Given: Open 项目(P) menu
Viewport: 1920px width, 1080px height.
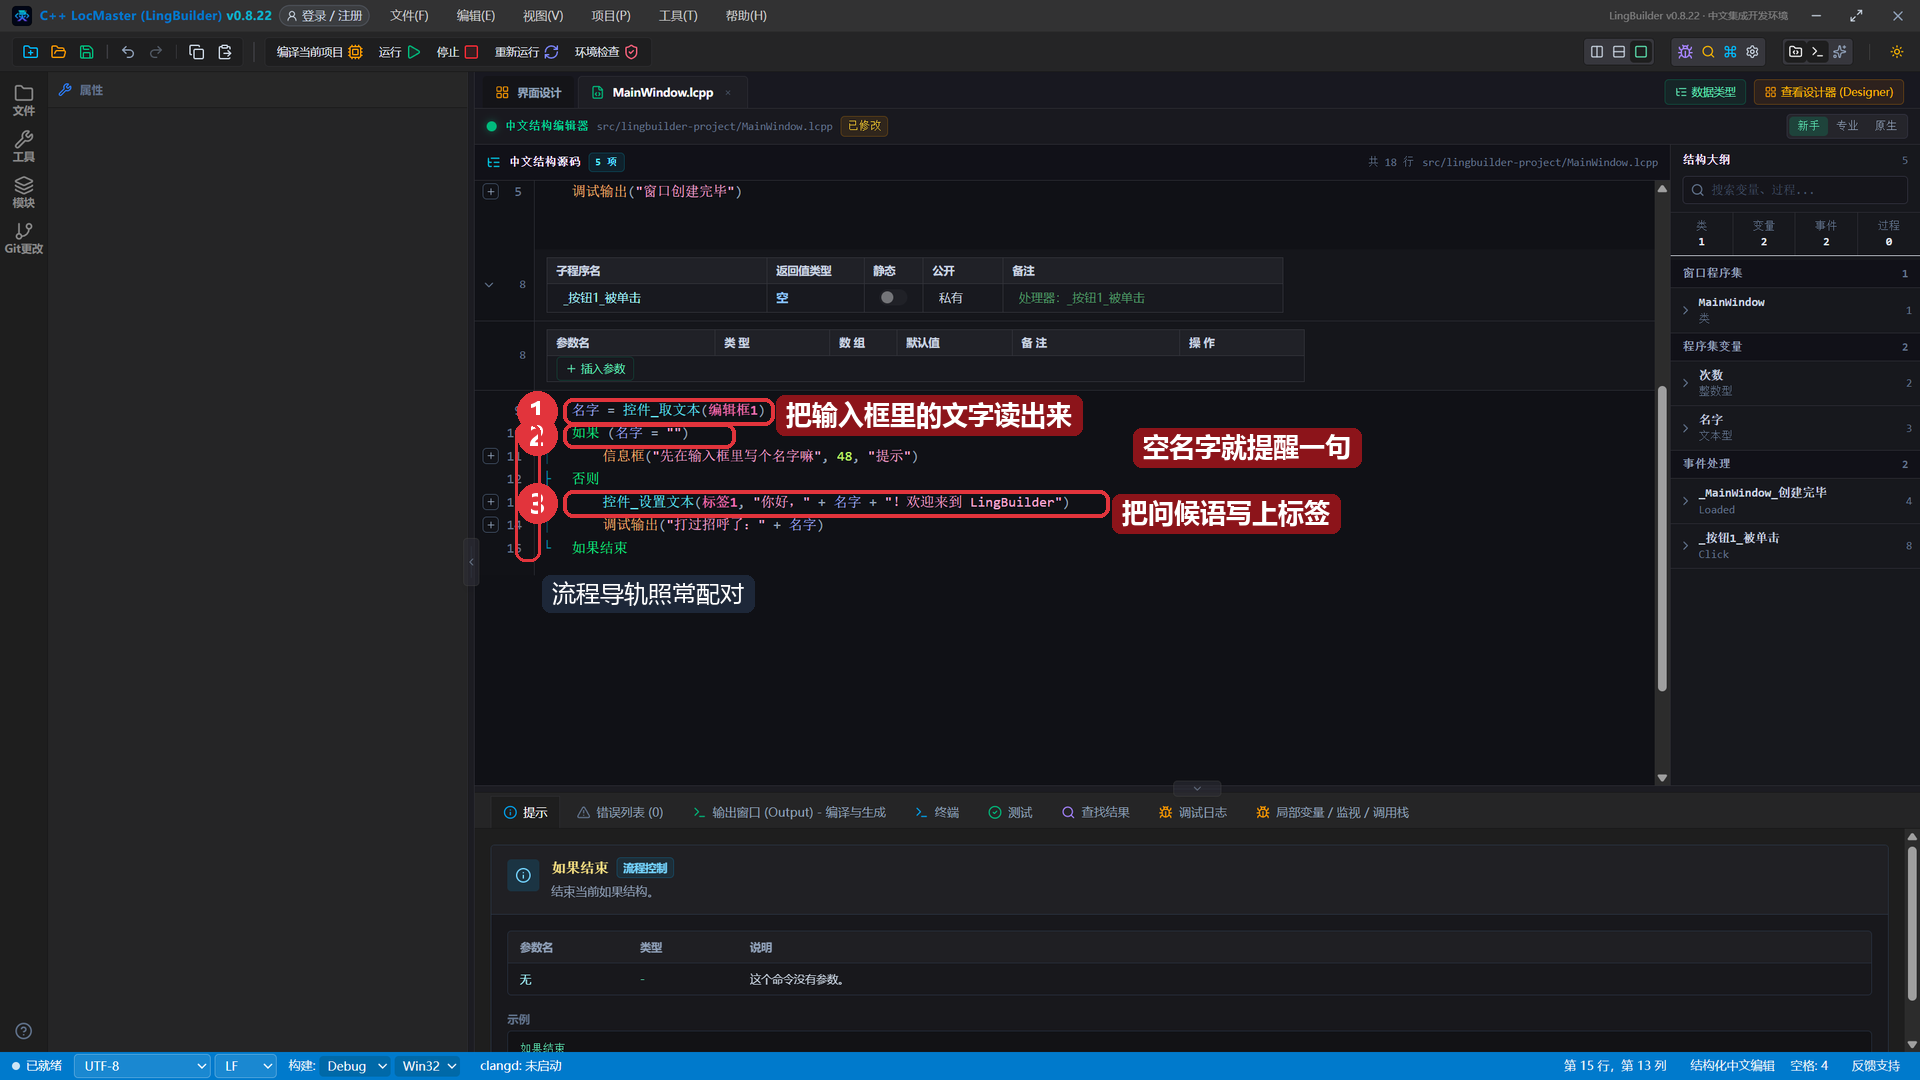Looking at the screenshot, I should [610, 16].
